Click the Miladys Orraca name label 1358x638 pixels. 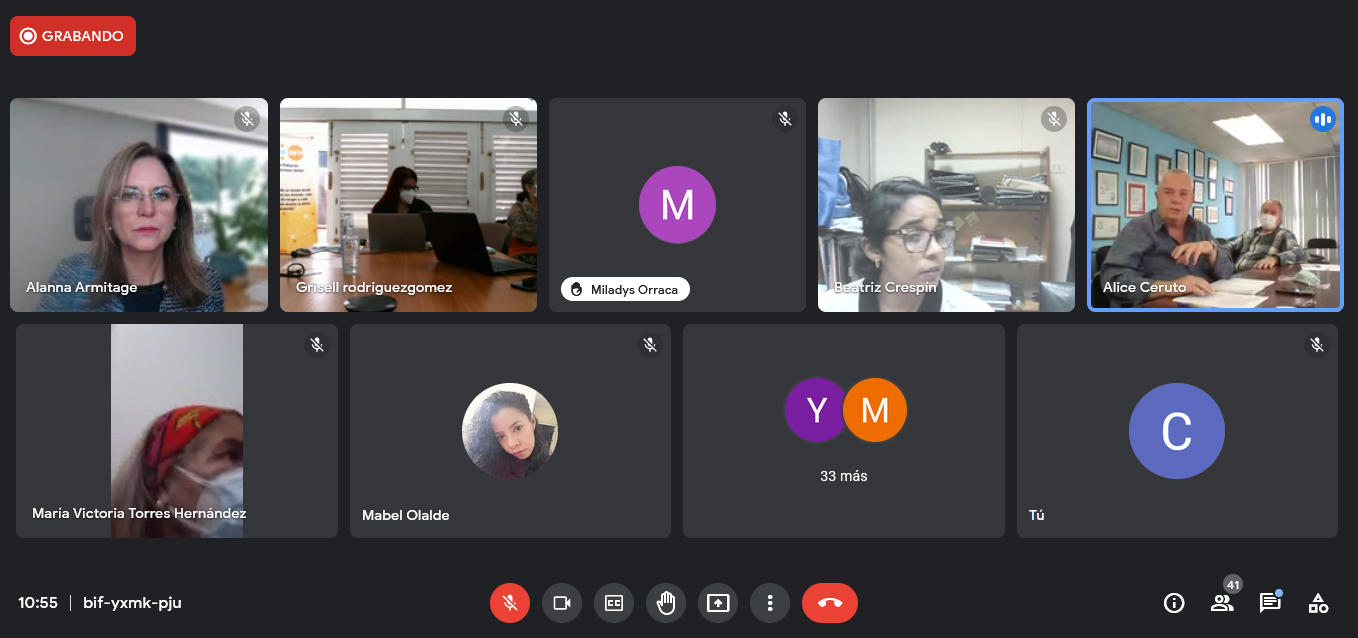coord(625,290)
